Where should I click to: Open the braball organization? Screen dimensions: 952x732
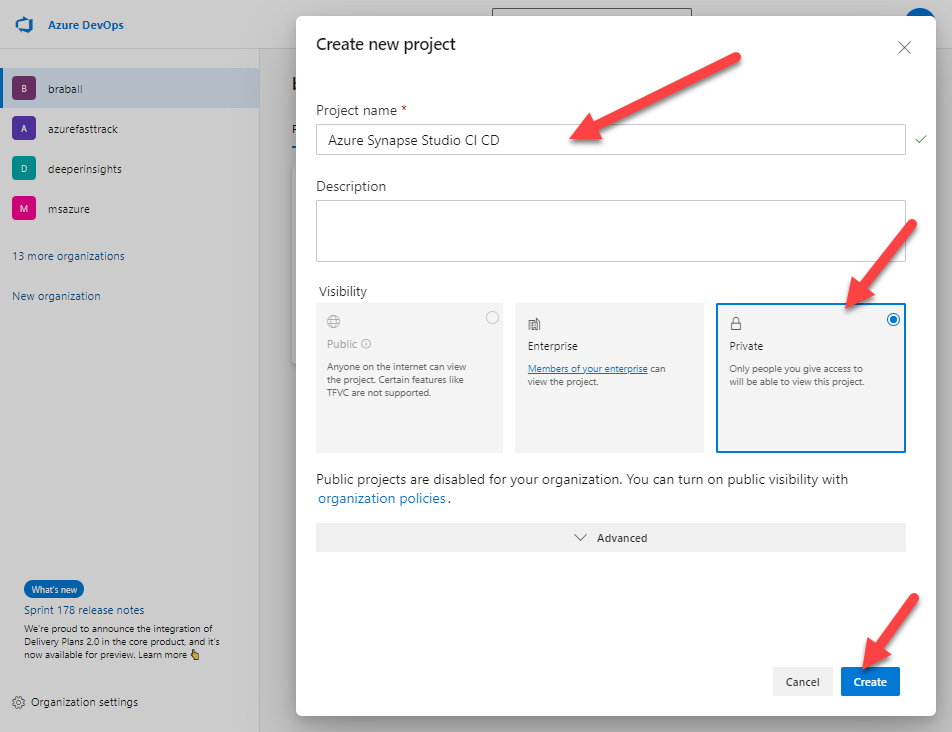tap(130, 89)
